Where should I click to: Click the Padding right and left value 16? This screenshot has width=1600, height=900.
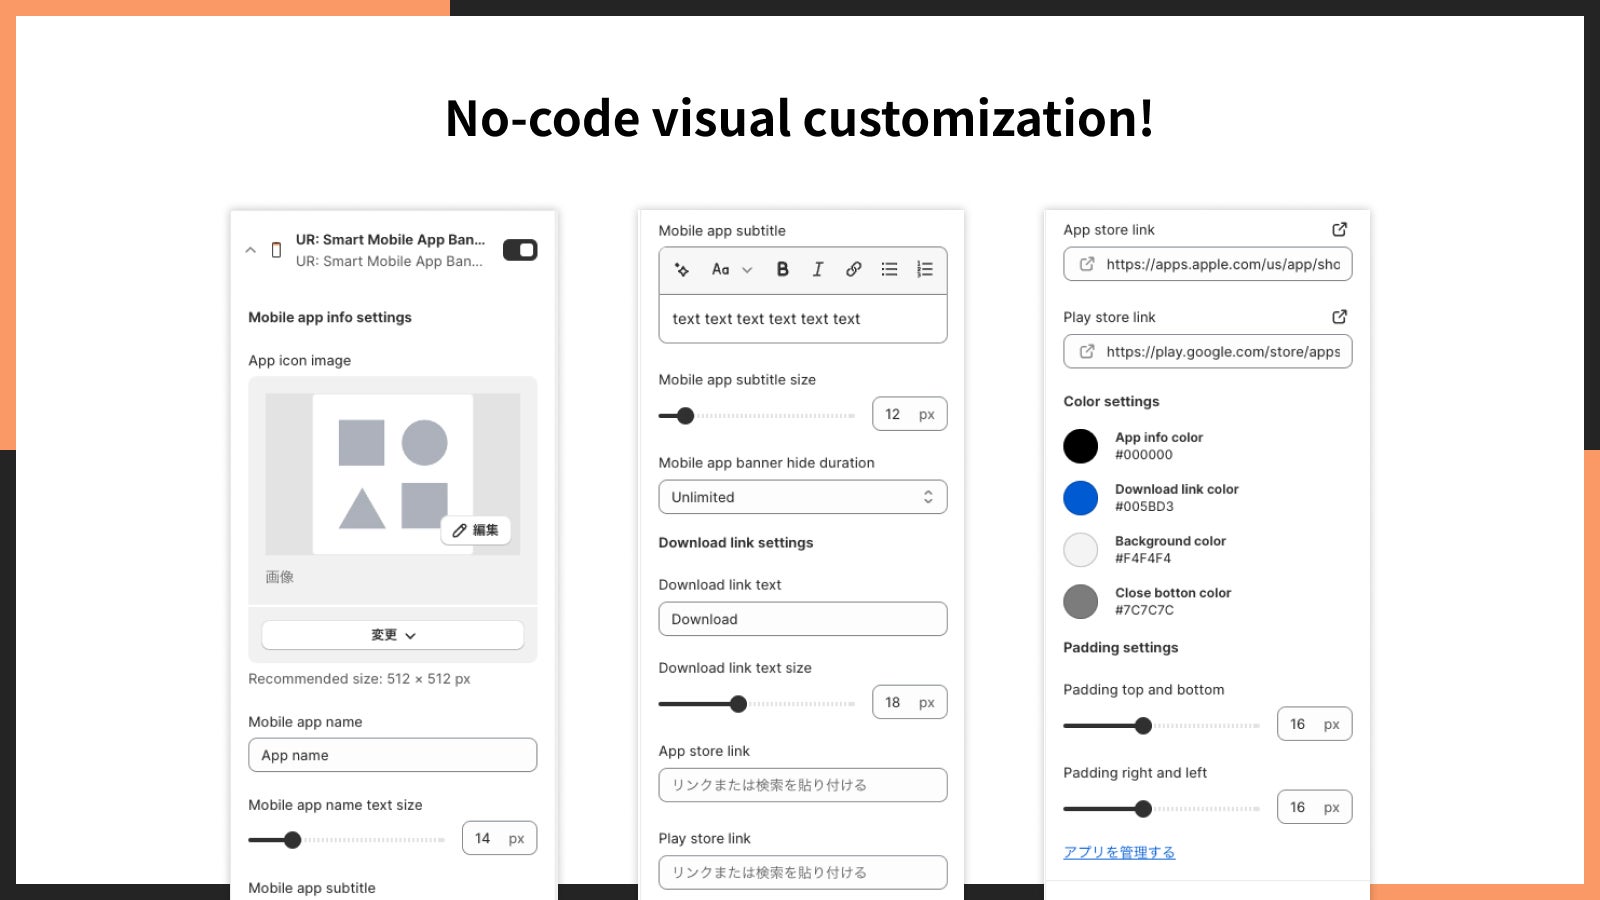click(1314, 807)
